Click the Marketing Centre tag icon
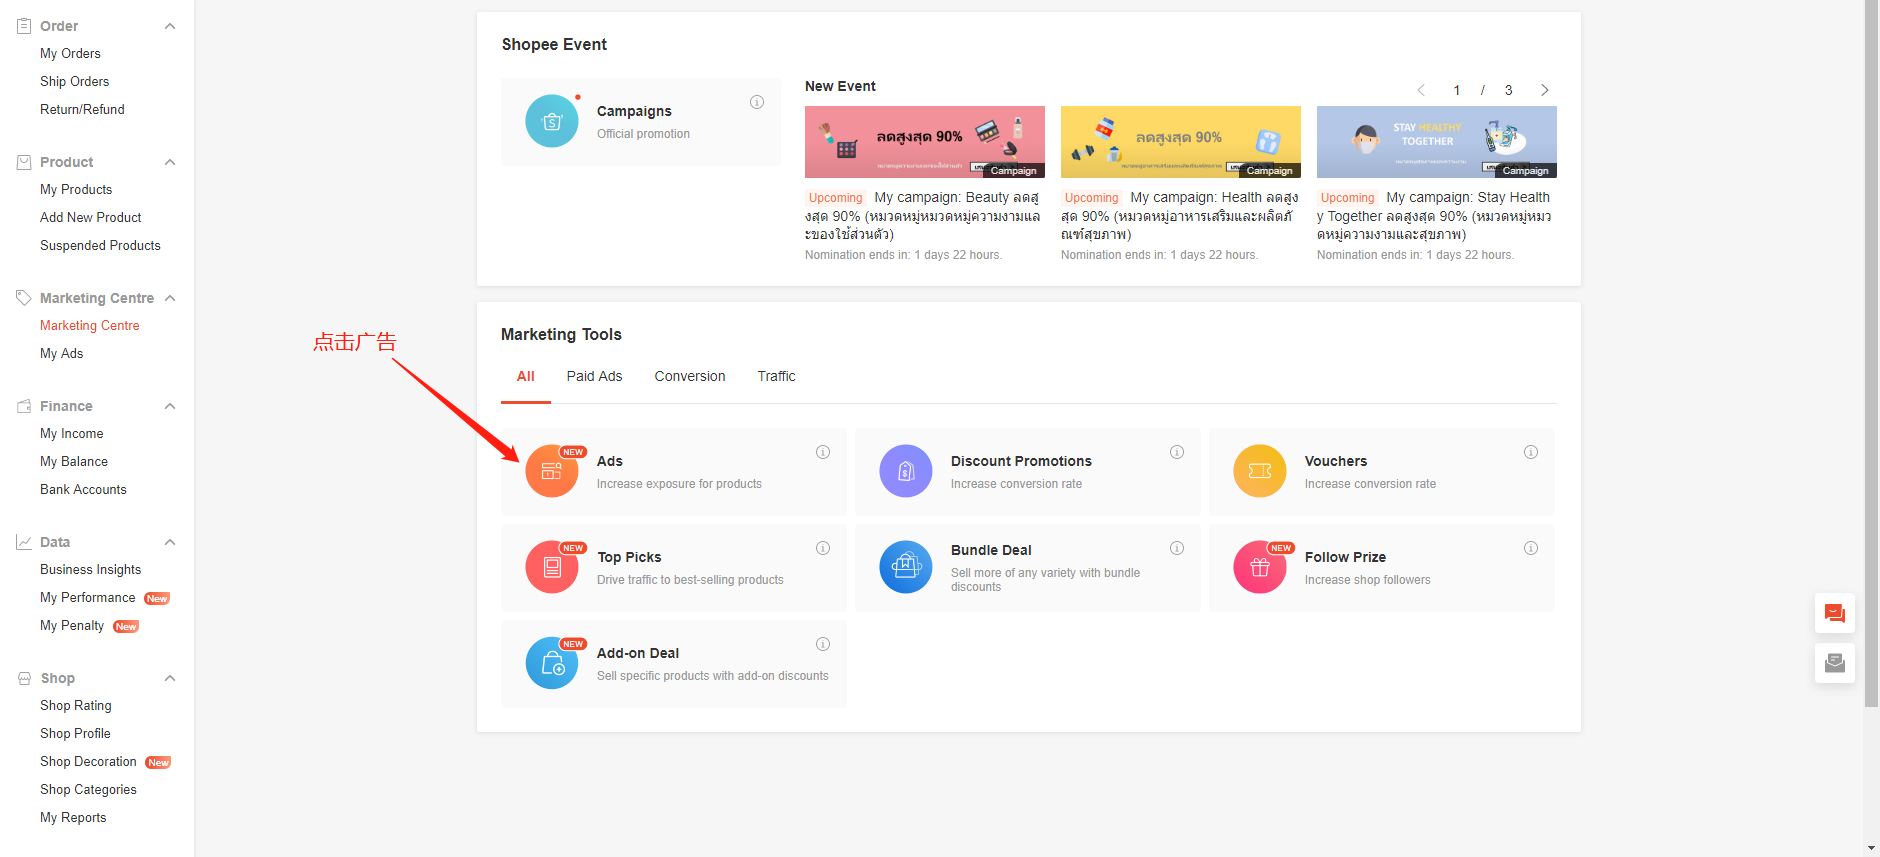 click(24, 298)
